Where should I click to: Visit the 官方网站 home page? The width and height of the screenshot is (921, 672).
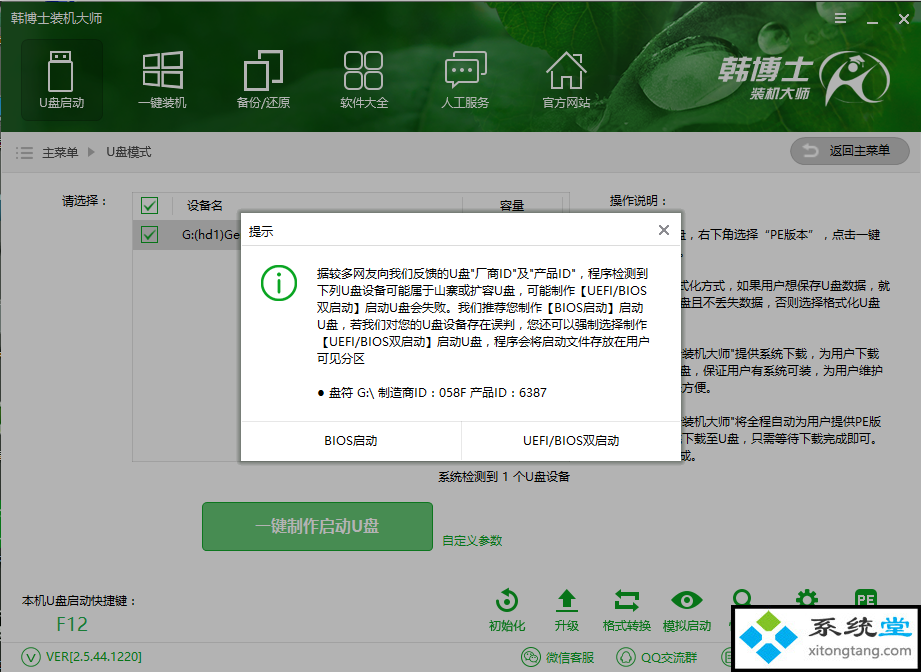(566, 80)
